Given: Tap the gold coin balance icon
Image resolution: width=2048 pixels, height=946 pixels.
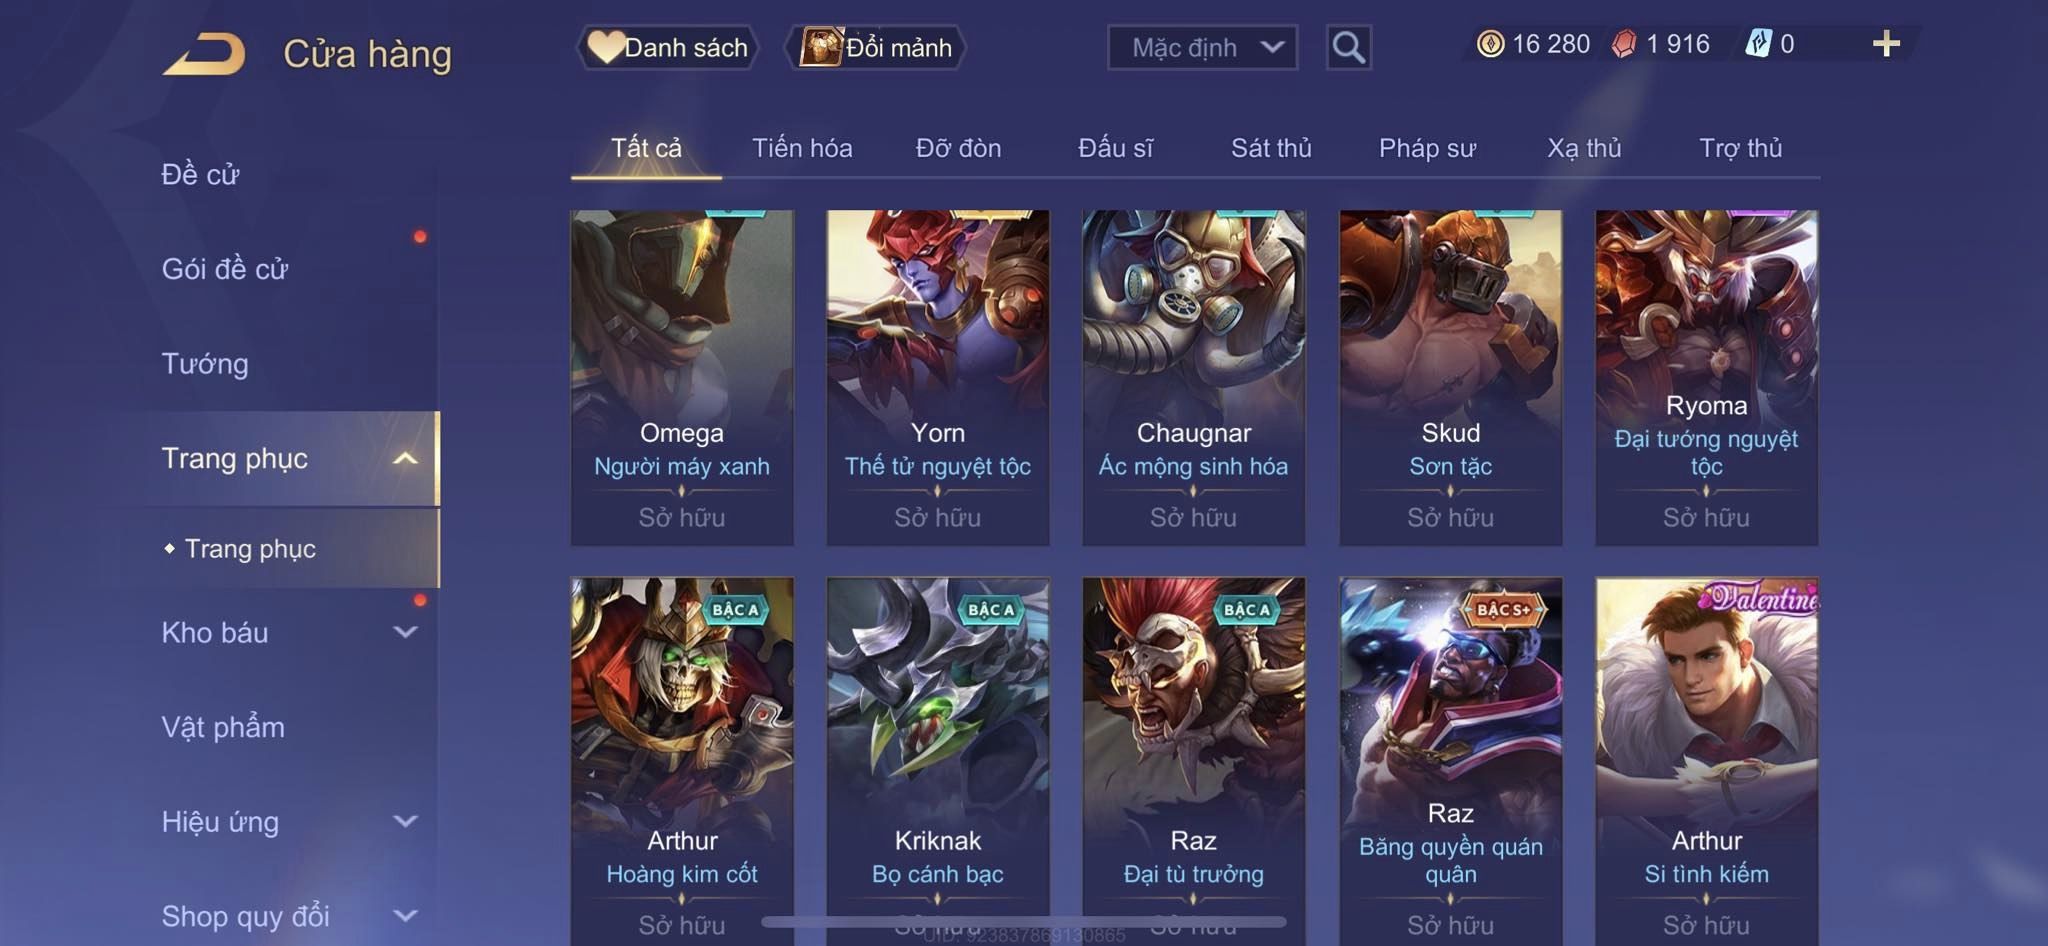Looking at the screenshot, I should 1490,44.
